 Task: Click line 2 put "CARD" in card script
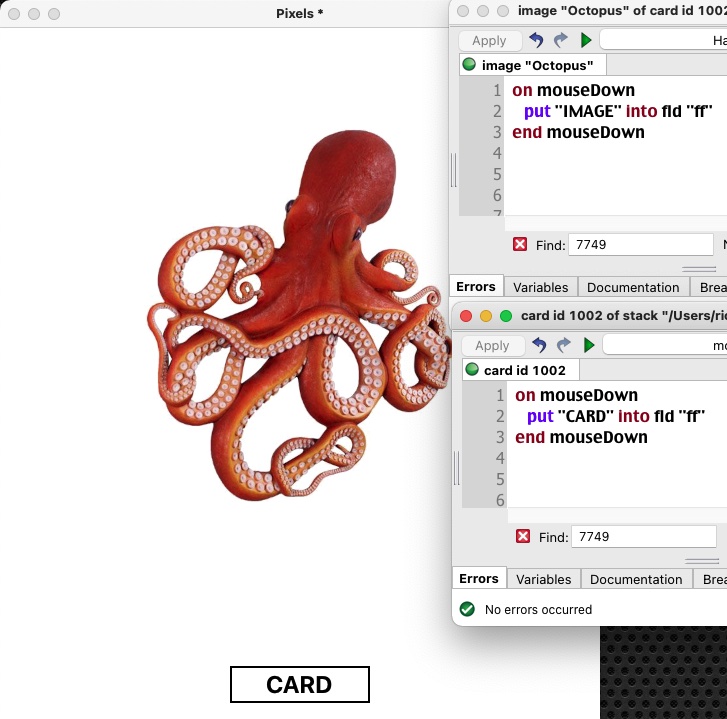coord(616,416)
